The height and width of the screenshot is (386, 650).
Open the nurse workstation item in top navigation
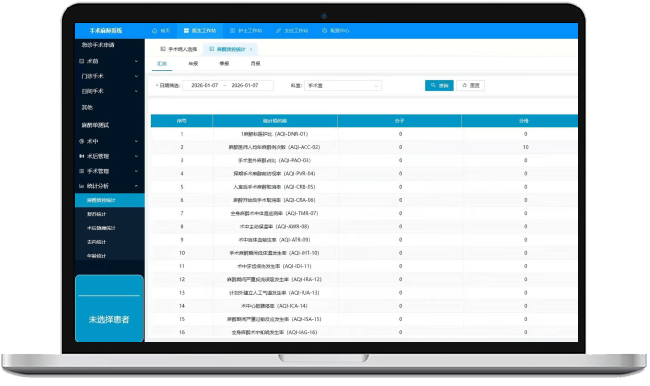point(246,31)
